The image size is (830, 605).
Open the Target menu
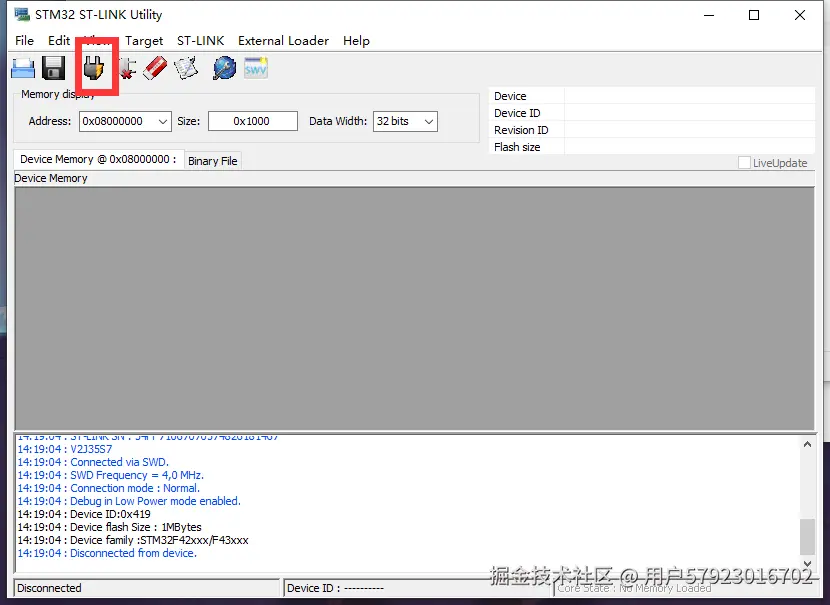[144, 41]
